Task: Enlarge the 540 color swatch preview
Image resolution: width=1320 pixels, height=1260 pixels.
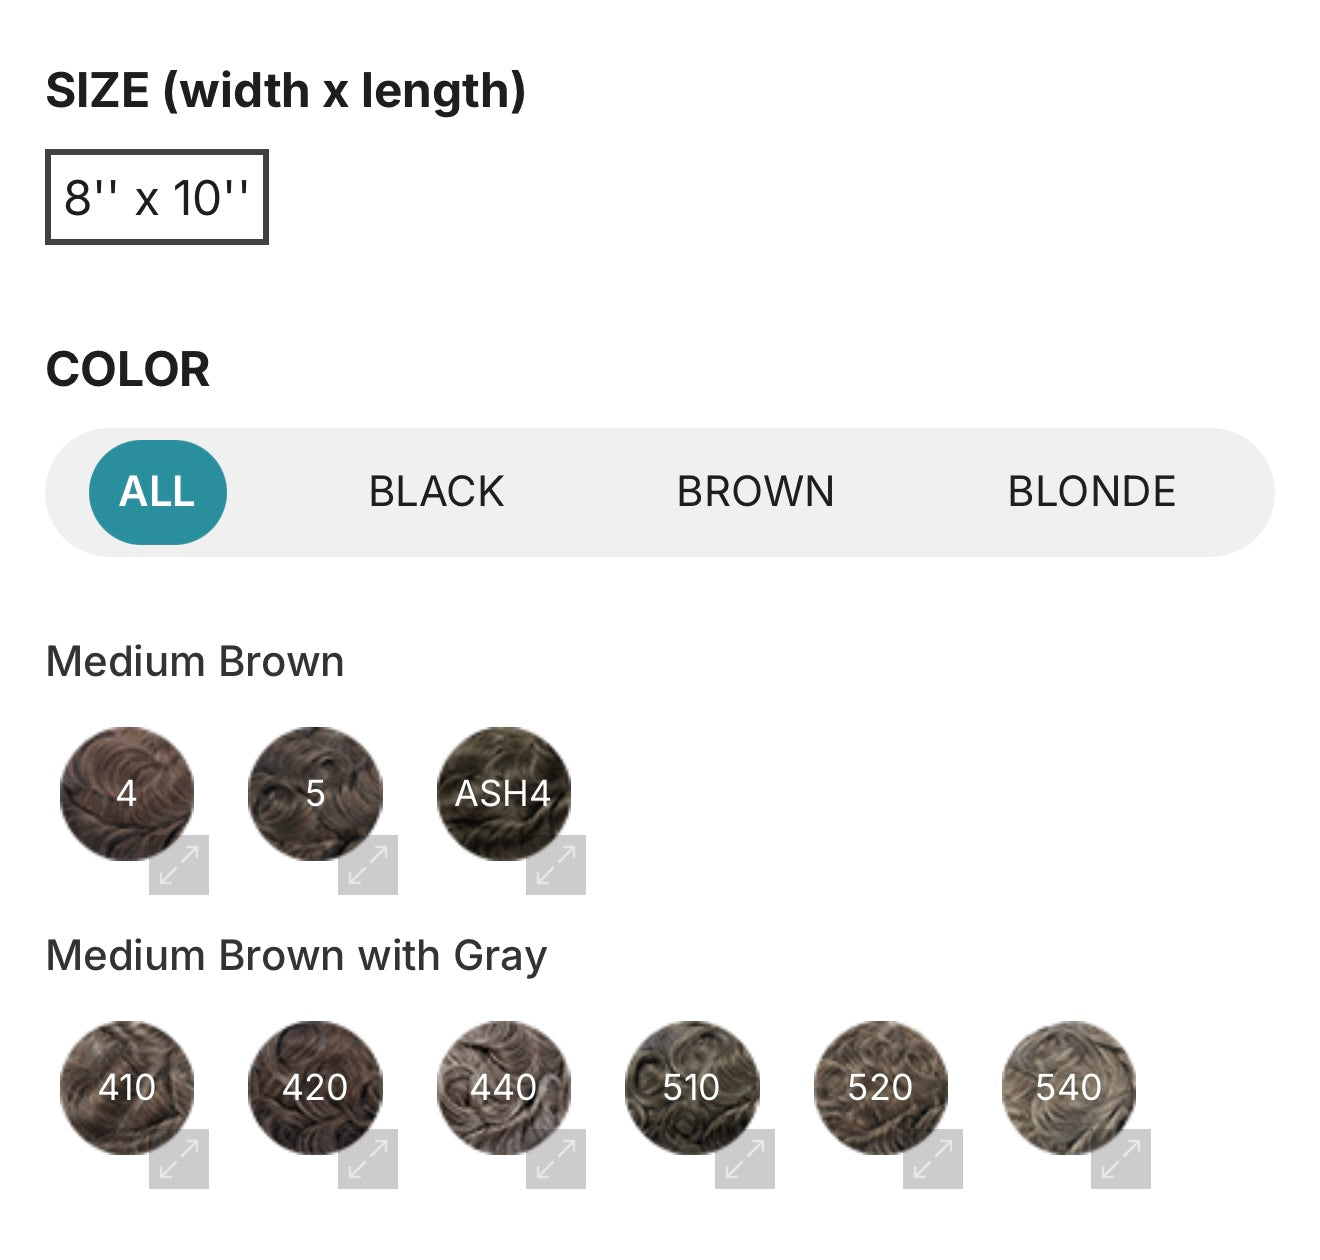Action: 1121,1158
